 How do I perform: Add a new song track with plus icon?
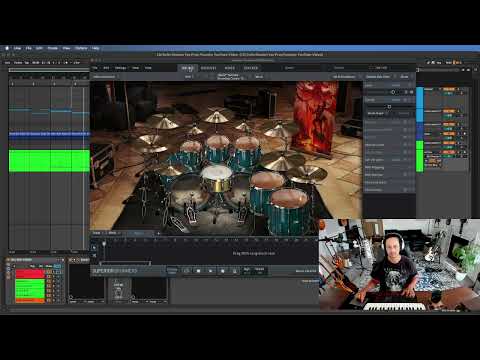159,233
